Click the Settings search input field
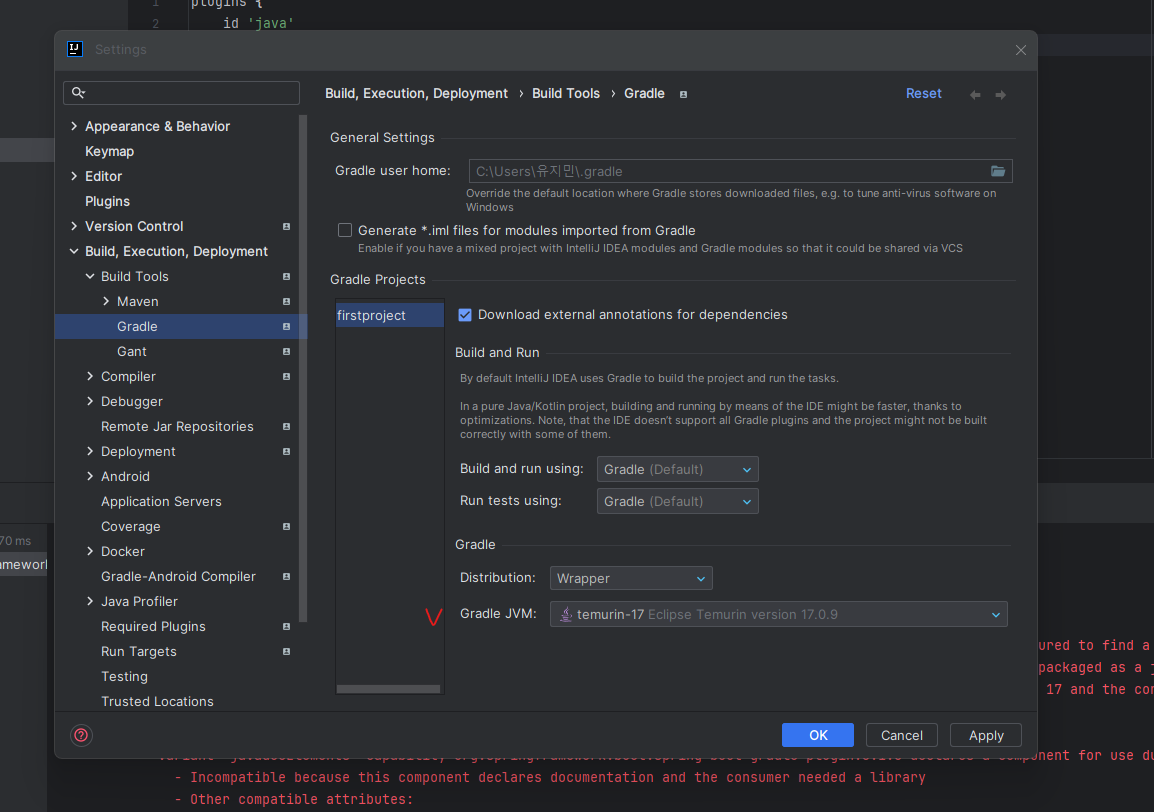 pyautogui.click(x=181, y=93)
